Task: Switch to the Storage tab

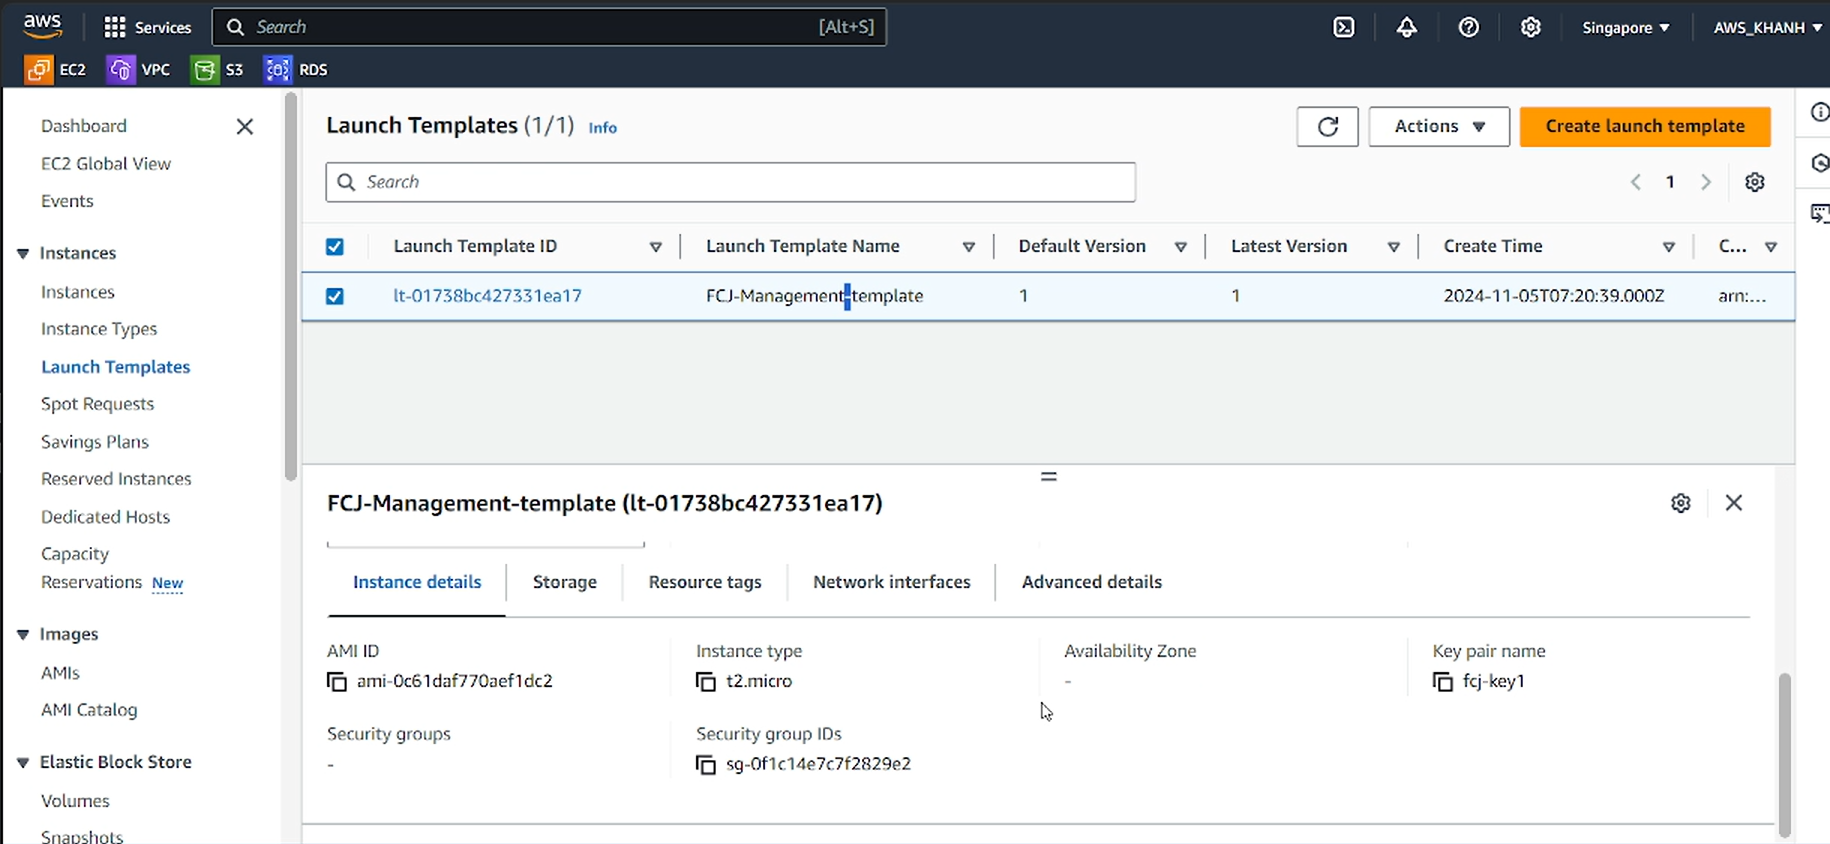Action: [x=565, y=582]
